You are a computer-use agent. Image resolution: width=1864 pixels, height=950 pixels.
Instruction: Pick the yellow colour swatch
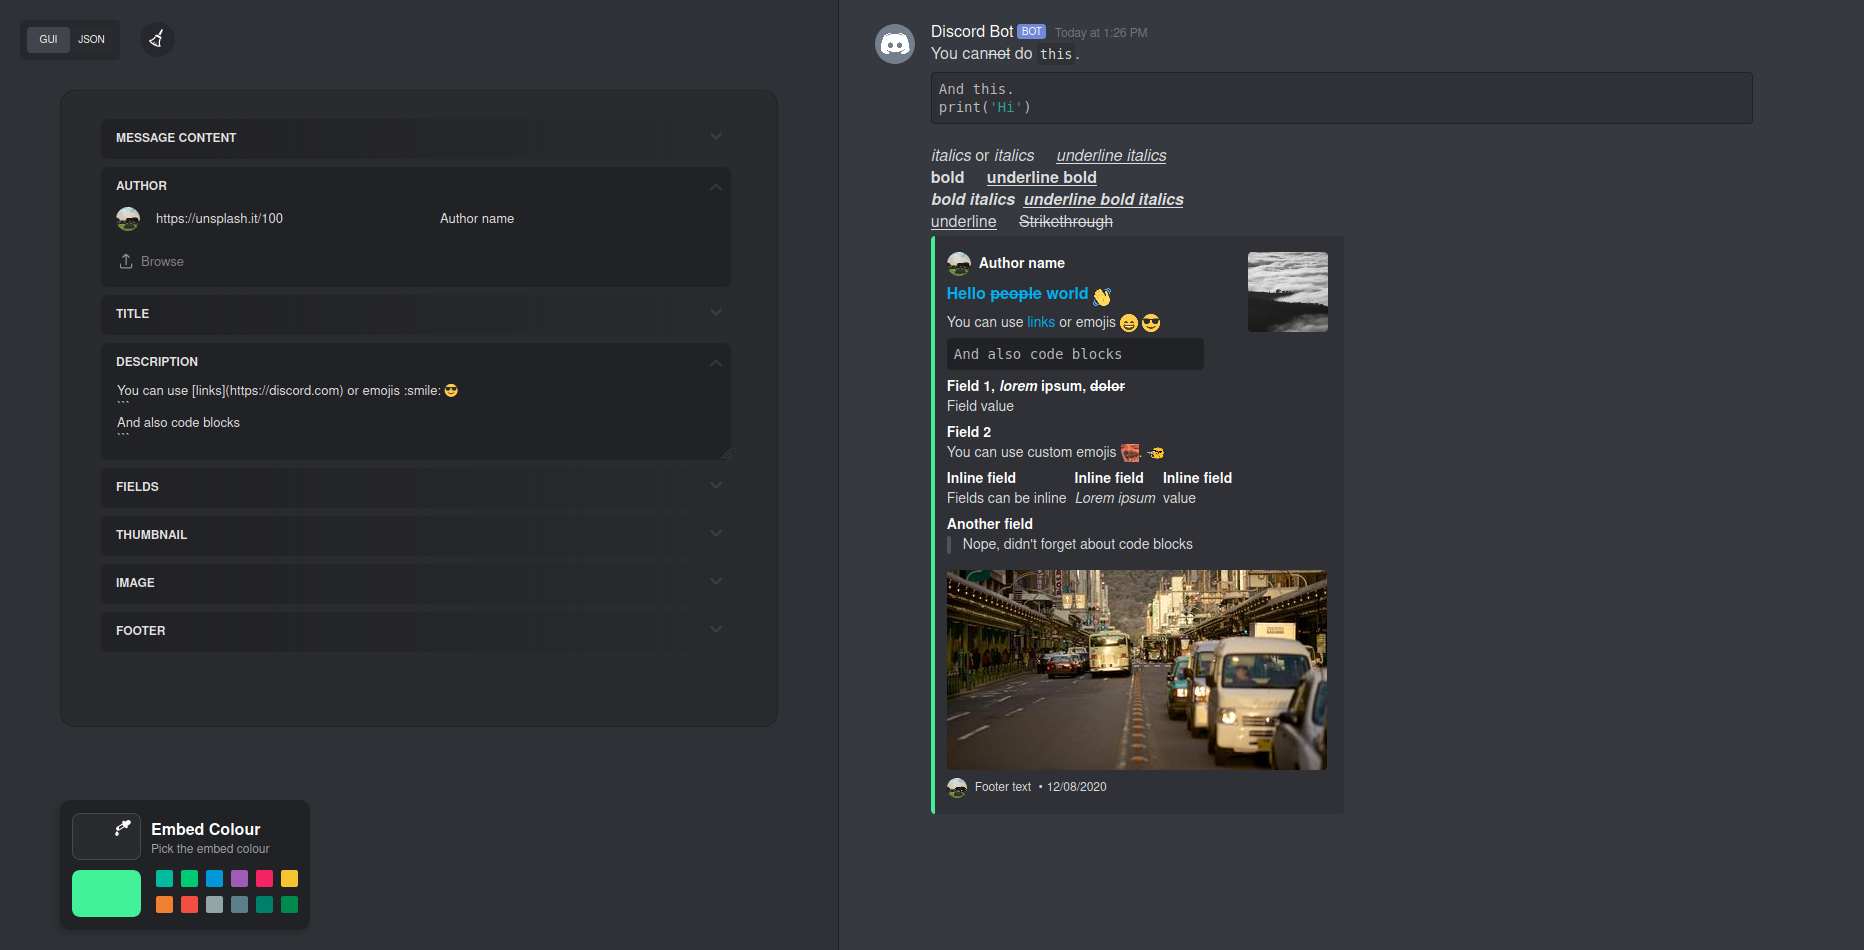tap(289, 879)
